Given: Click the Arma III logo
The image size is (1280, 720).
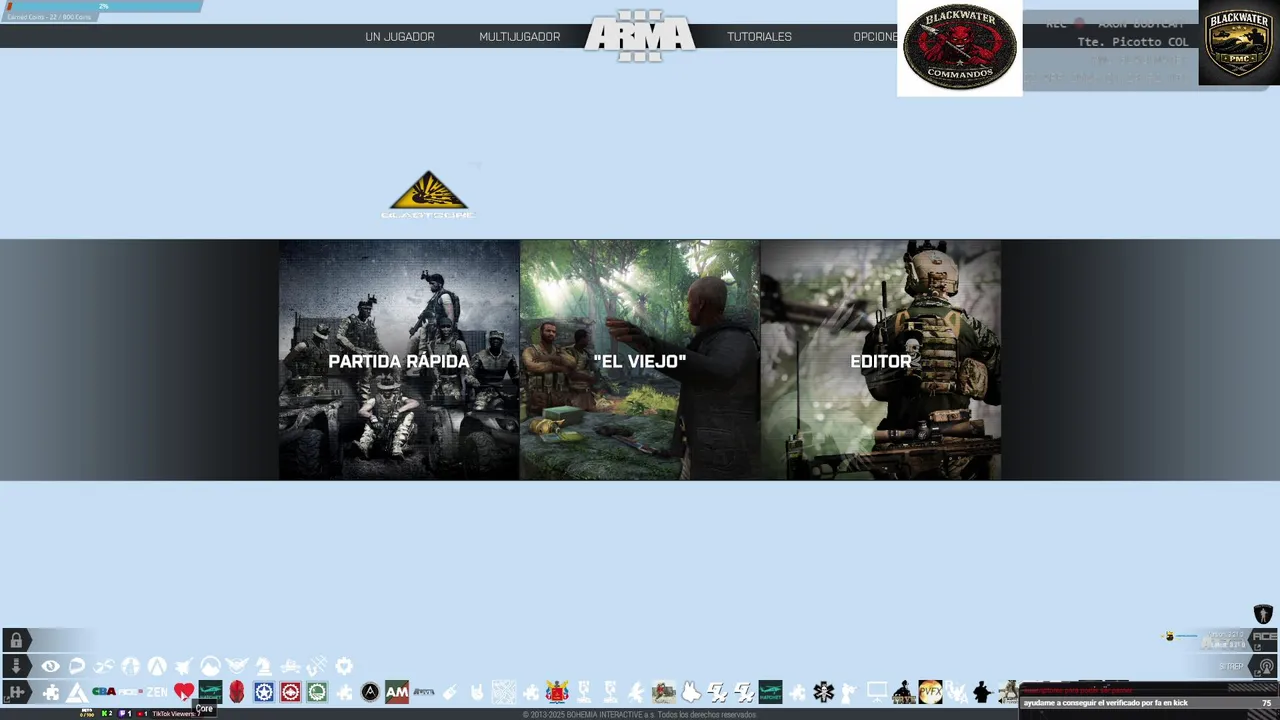Looking at the screenshot, I should click(640, 36).
